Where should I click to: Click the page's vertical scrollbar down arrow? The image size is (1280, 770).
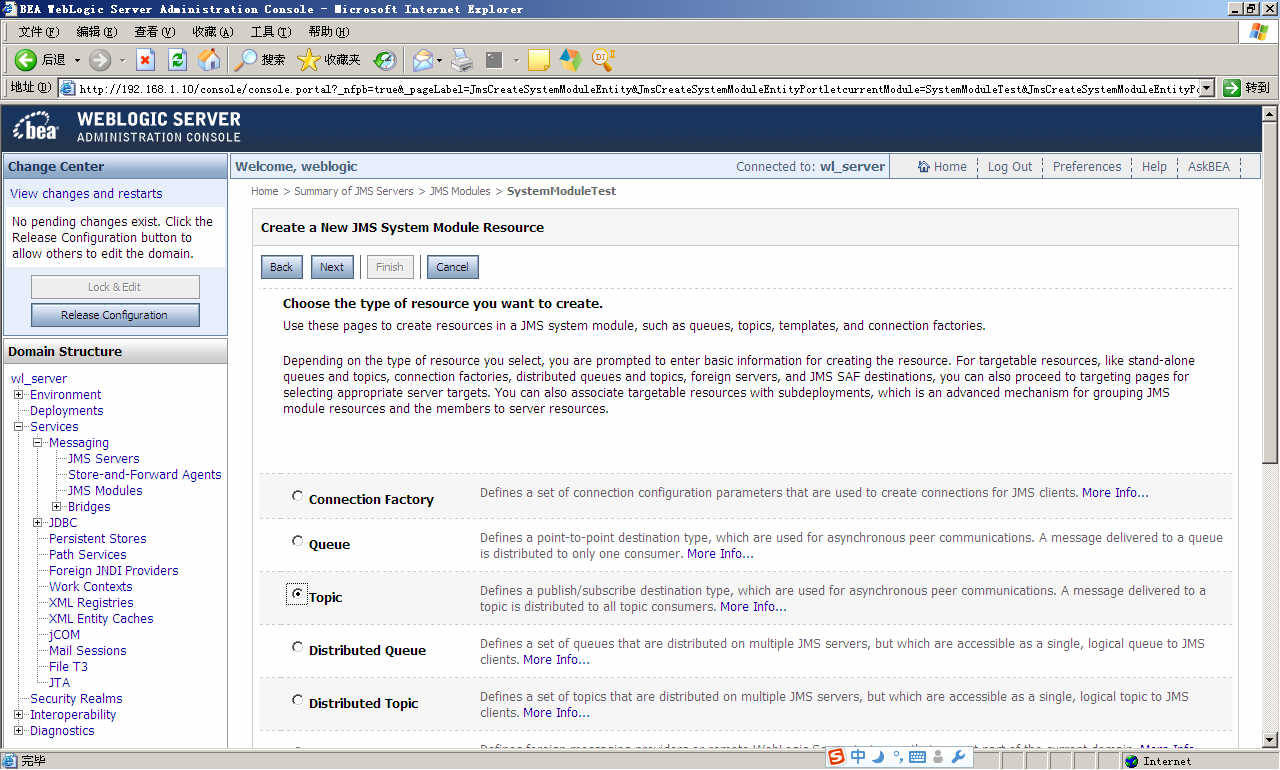[x=1270, y=740]
